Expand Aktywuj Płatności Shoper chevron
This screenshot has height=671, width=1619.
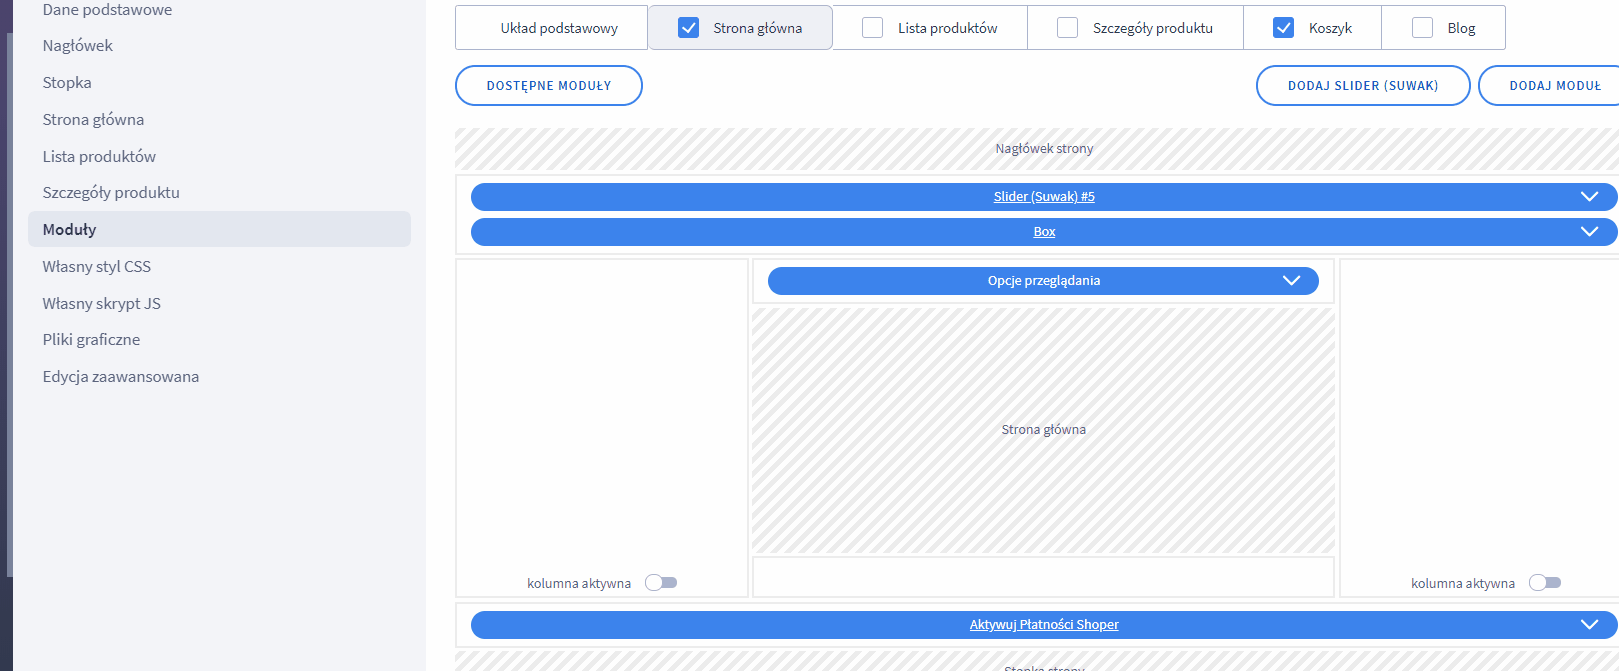click(1589, 625)
